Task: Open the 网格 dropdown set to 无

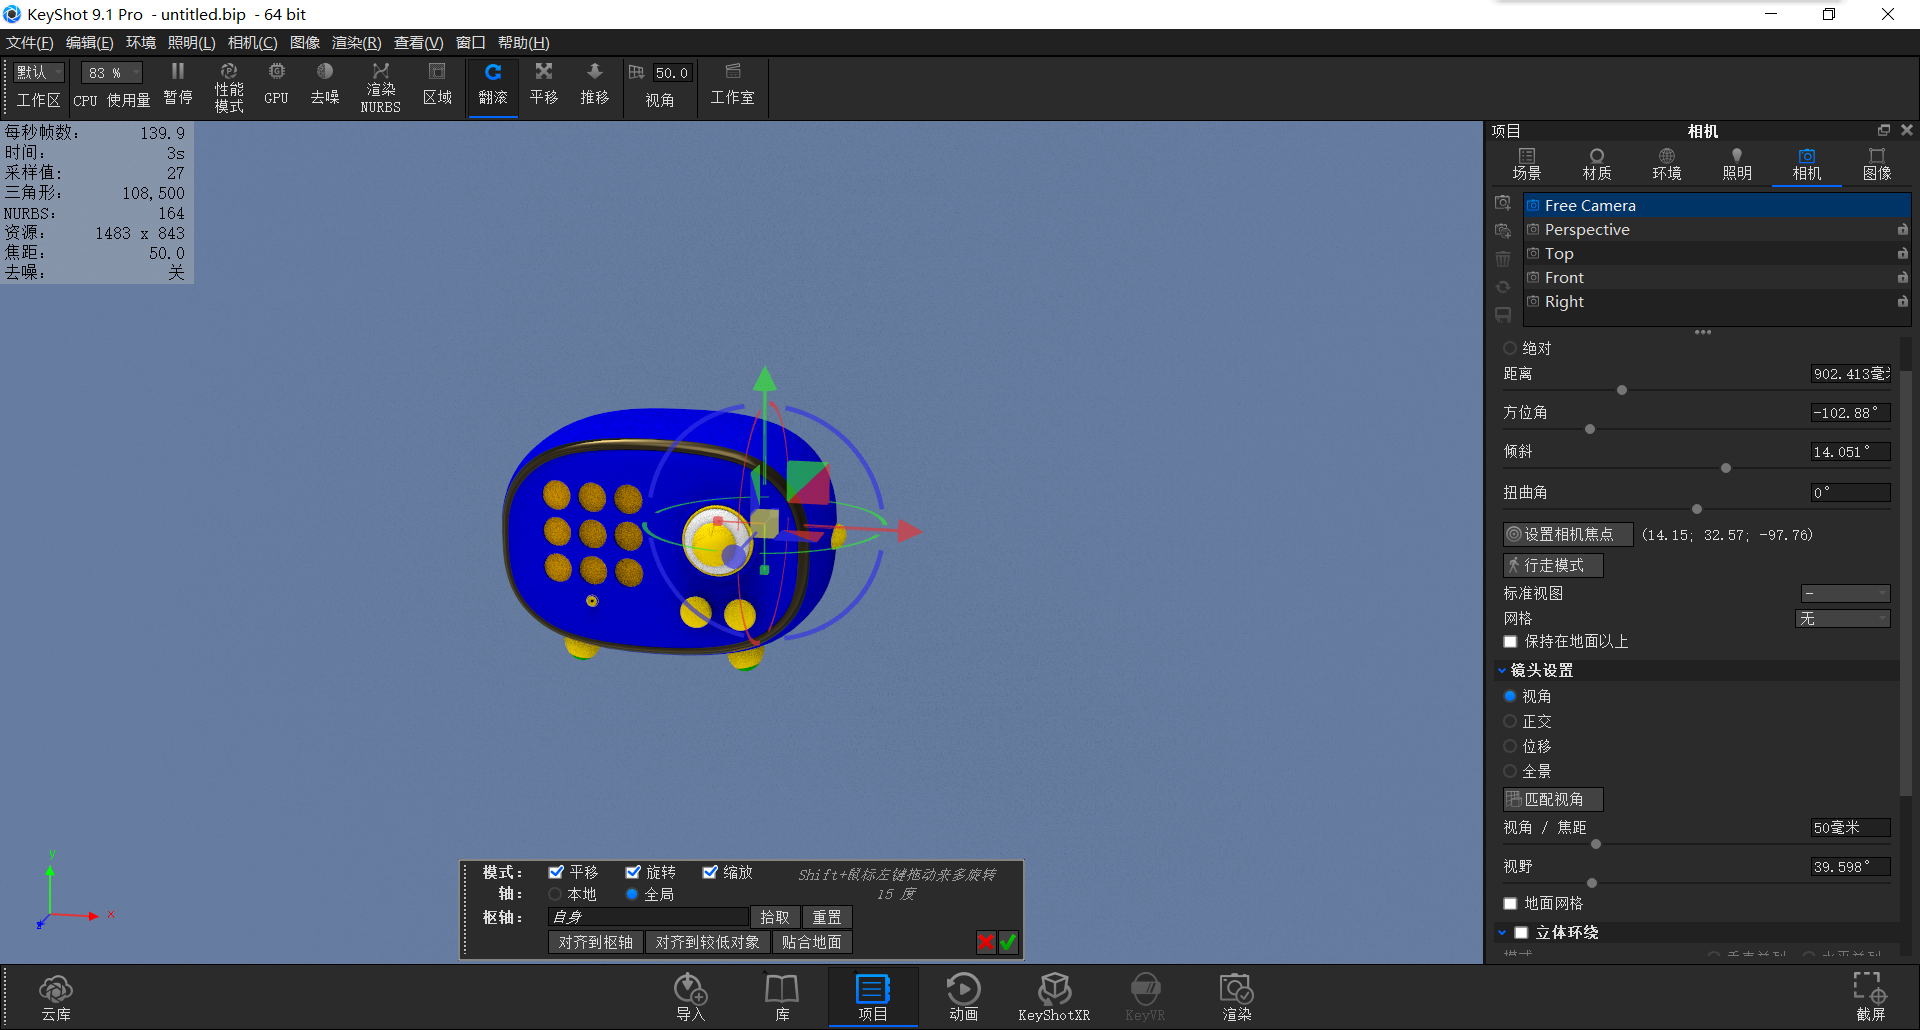Action: (x=1843, y=618)
